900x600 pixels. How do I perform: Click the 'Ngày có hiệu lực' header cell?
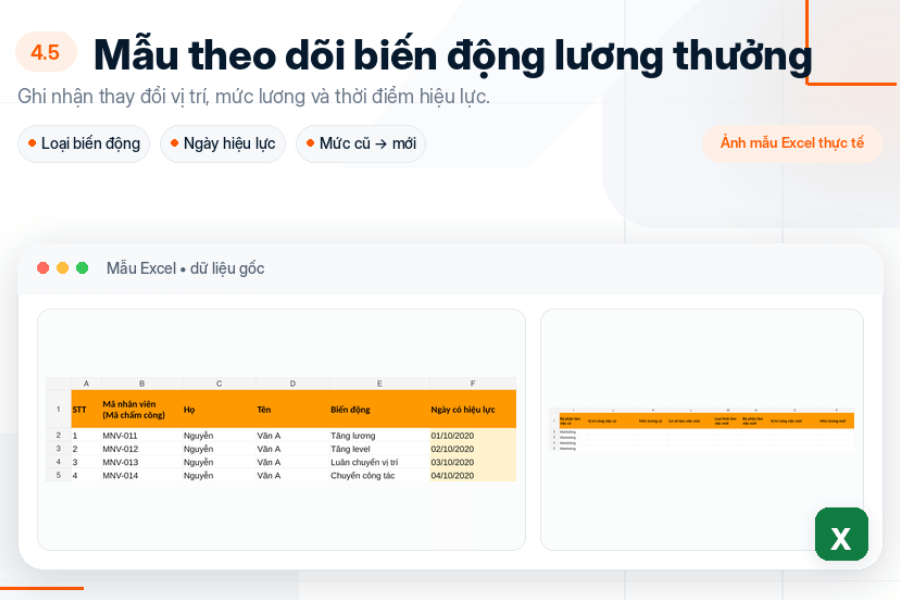coord(472,409)
